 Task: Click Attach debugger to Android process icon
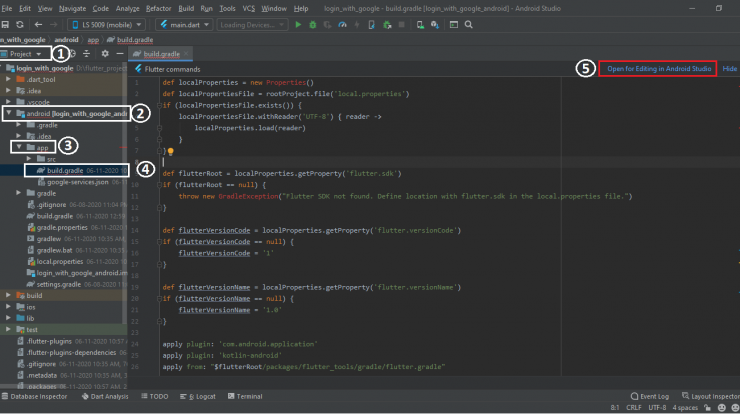click(x=371, y=25)
